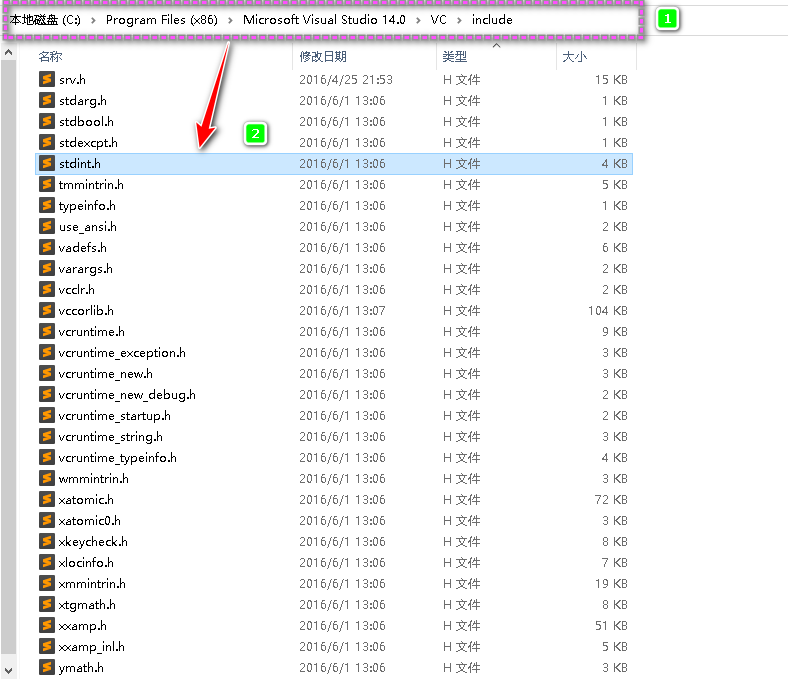This screenshot has height=679, width=788.
Task: Click the varargs.h file icon
Action: (x=47, y=268)
